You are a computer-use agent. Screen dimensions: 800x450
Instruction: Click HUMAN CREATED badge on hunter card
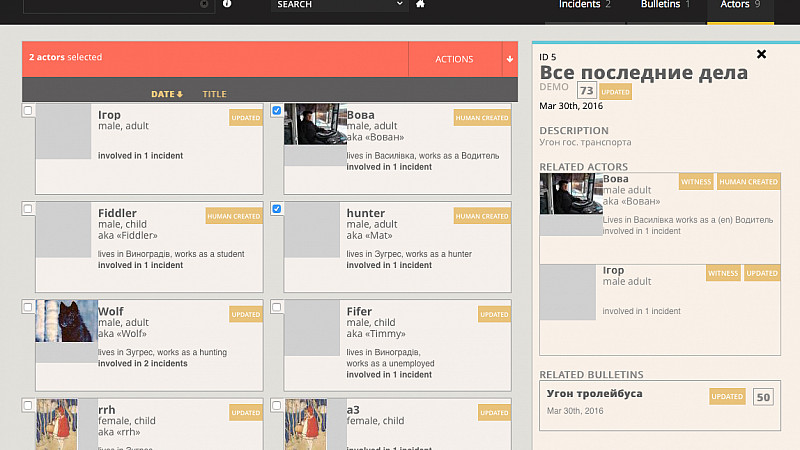[482, 216]
